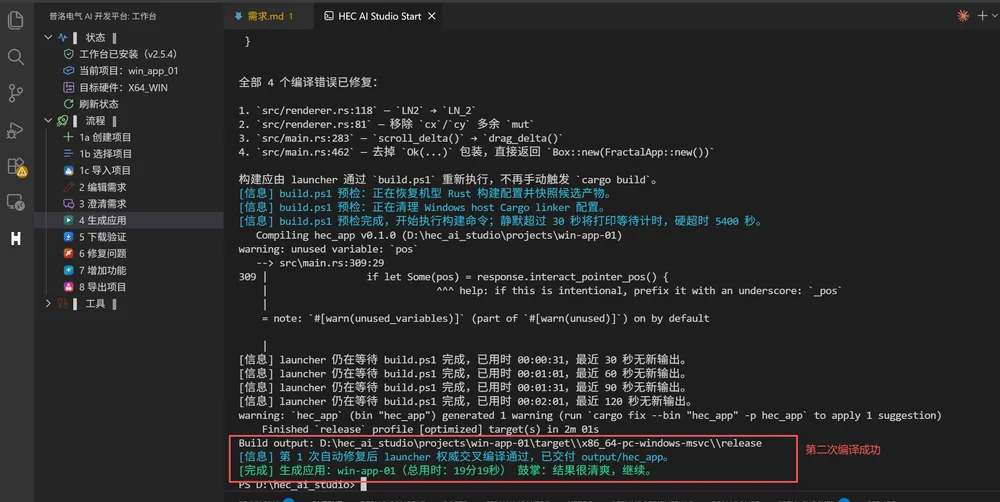Collapse the 流程 section

(x=48, y=121)
